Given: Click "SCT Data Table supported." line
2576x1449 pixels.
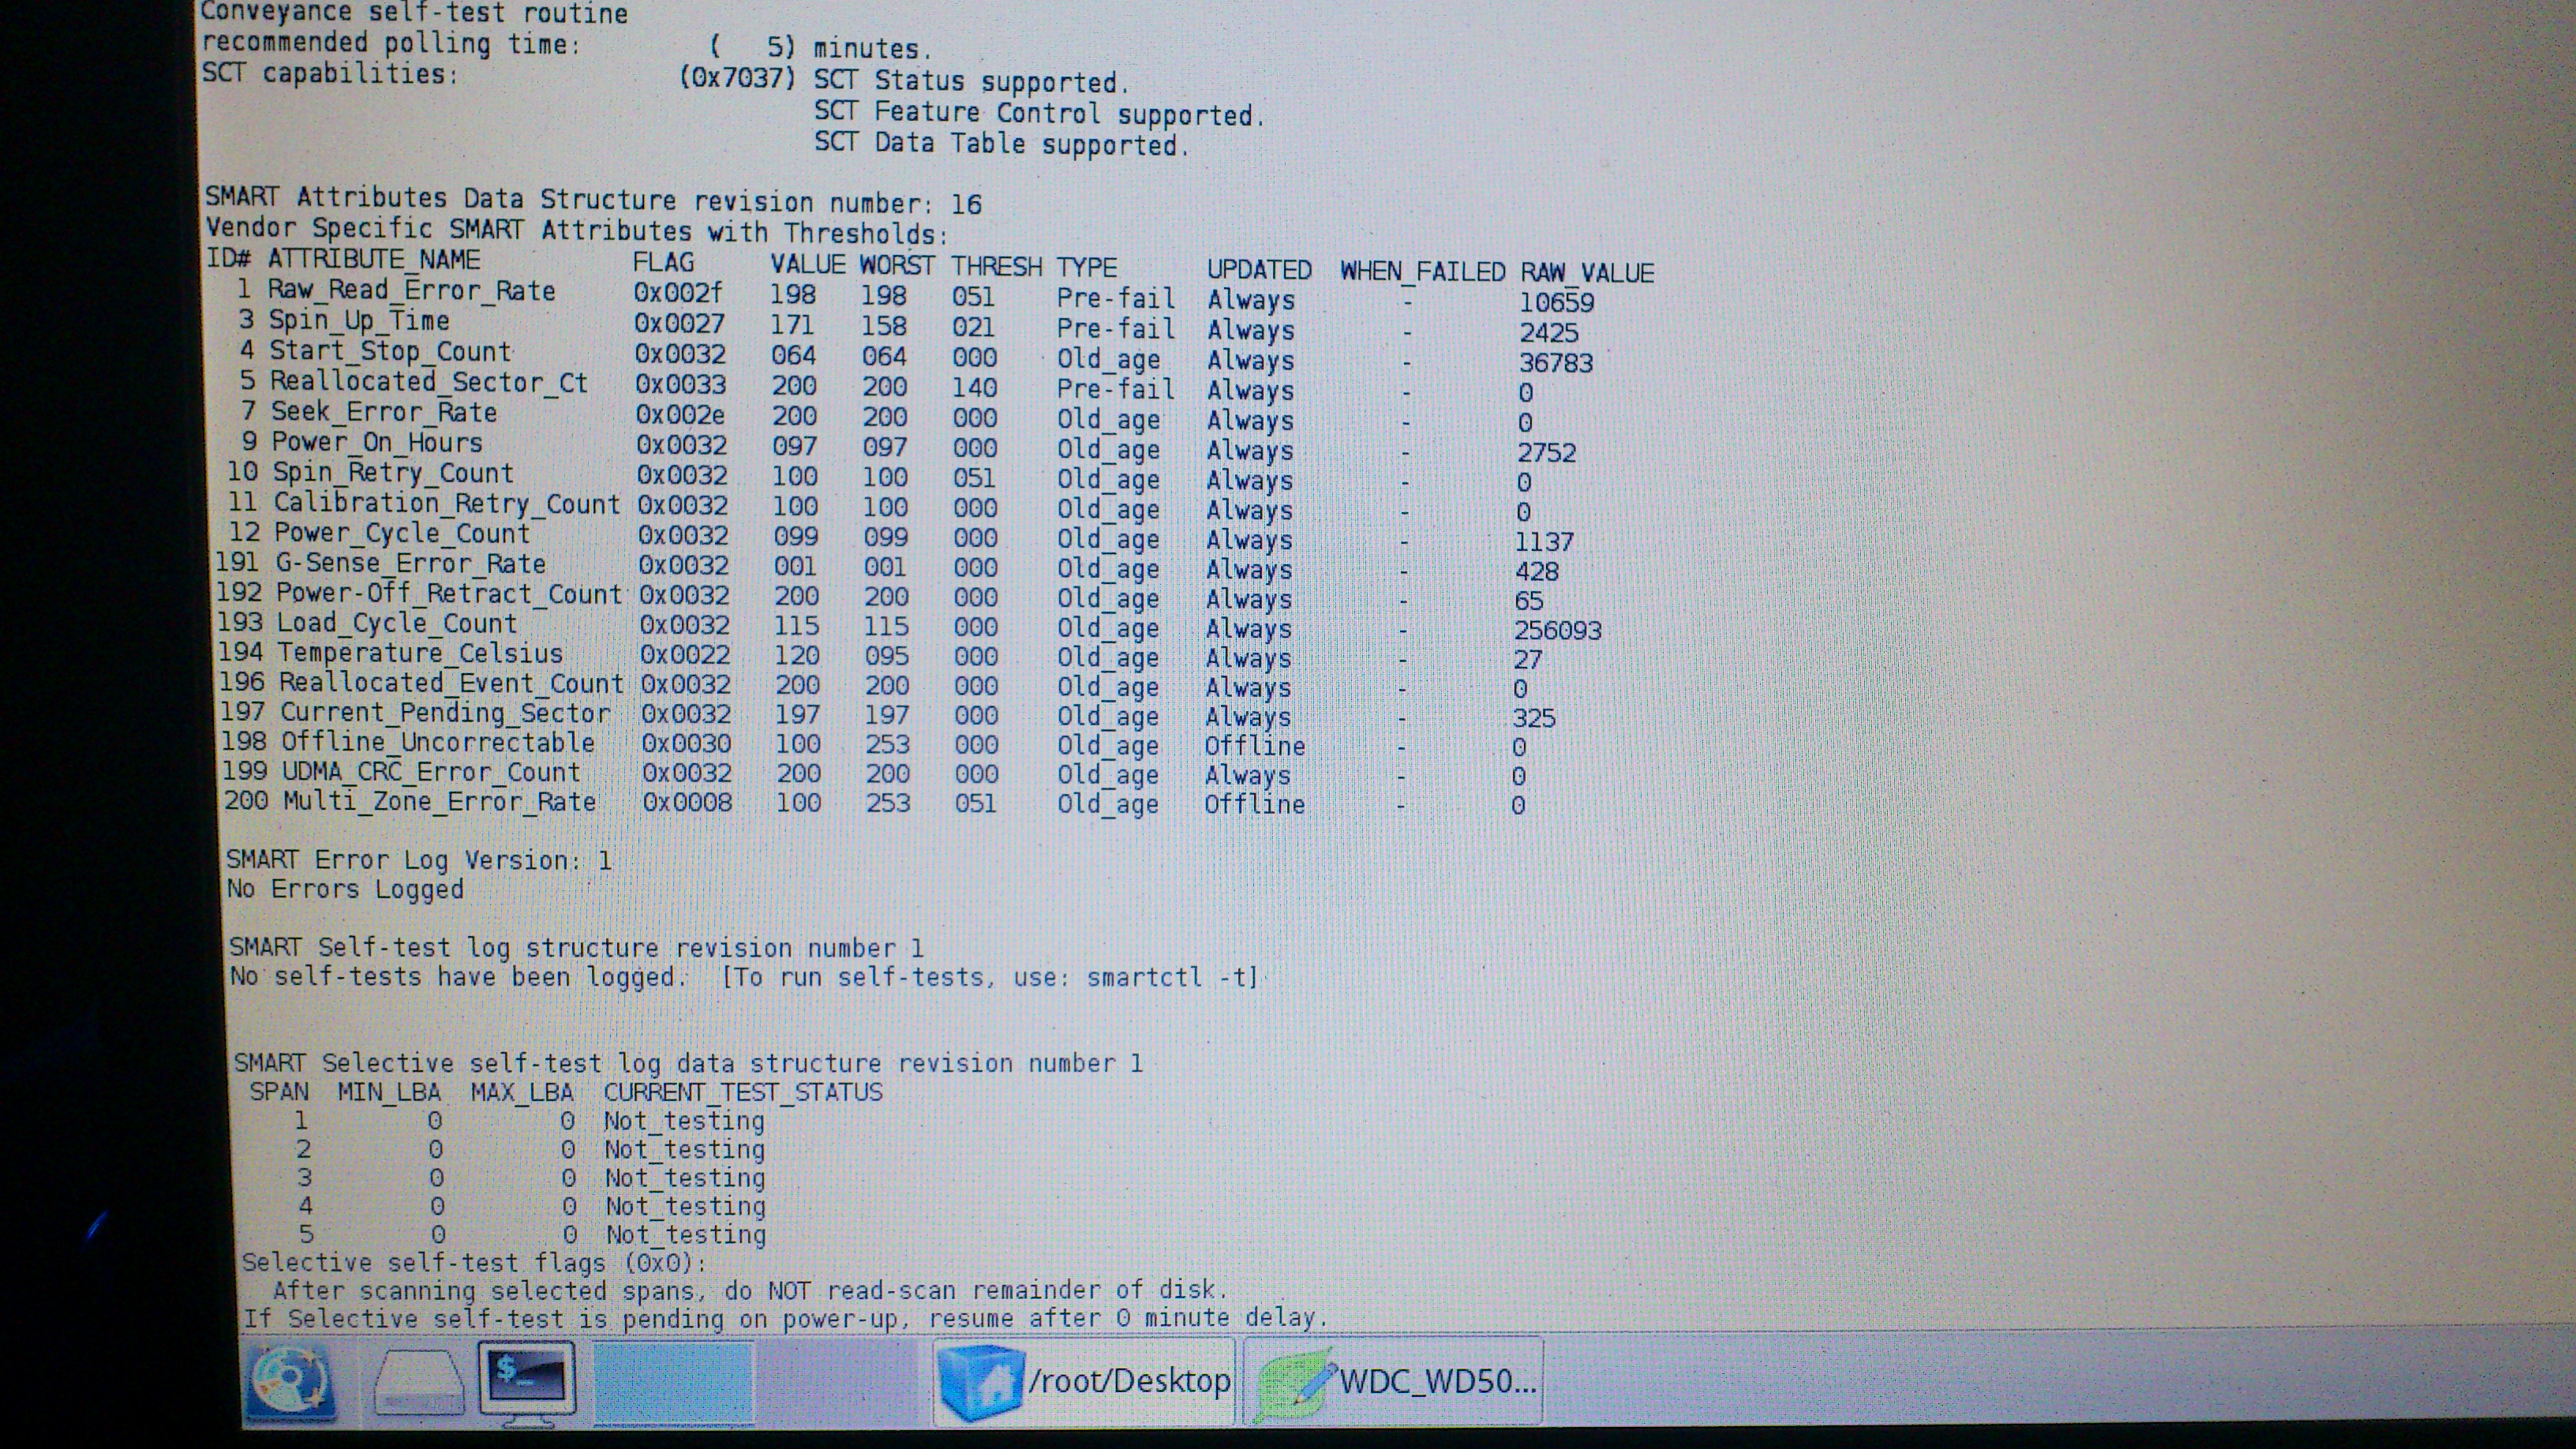Looking at the screenshot, I should 1001,144.
